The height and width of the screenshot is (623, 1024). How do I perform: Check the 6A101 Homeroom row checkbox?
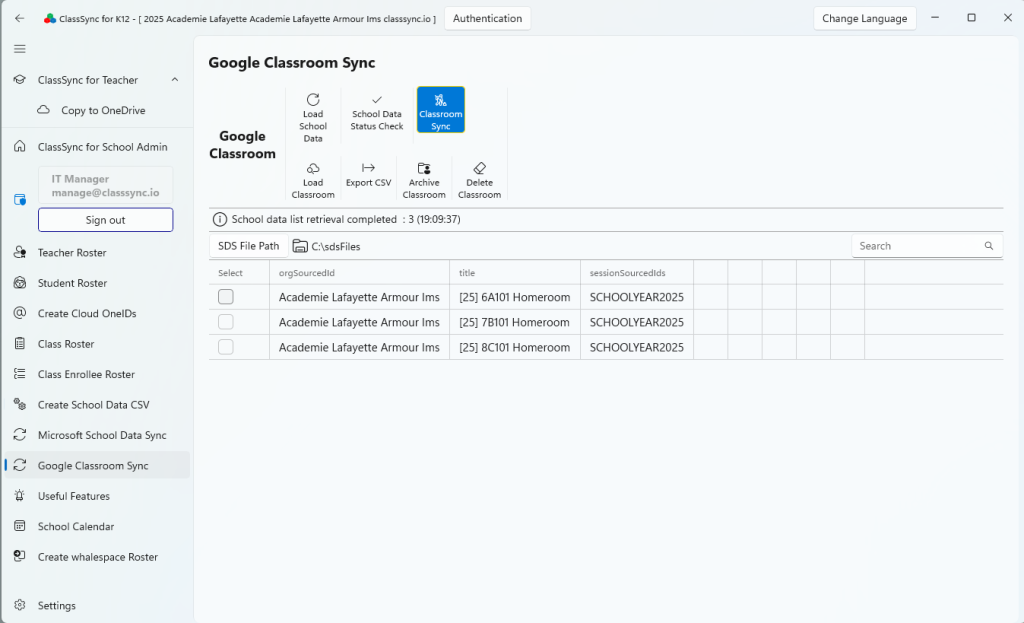point(226,296)
